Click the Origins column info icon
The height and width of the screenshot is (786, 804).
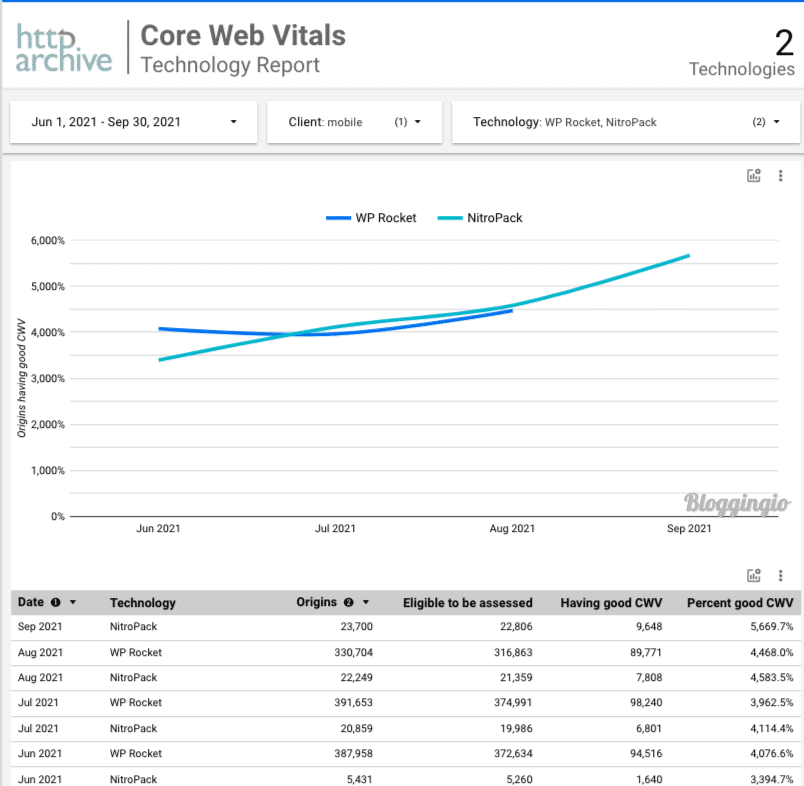349,602
